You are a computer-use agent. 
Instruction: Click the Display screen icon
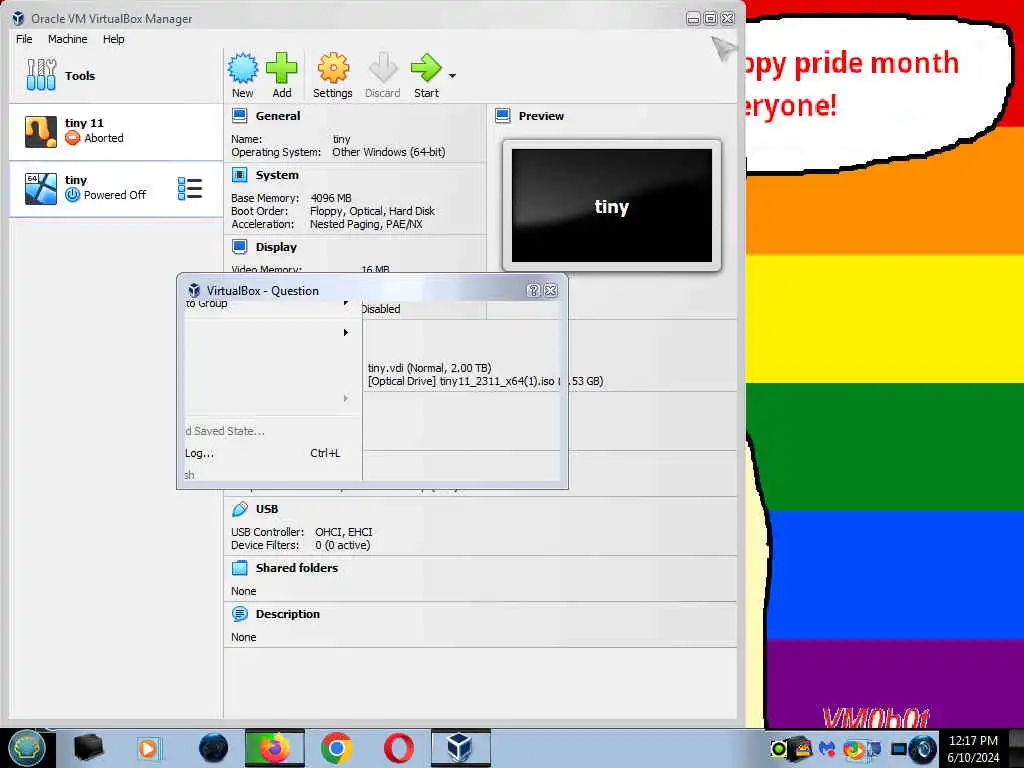tap(240, 247)
